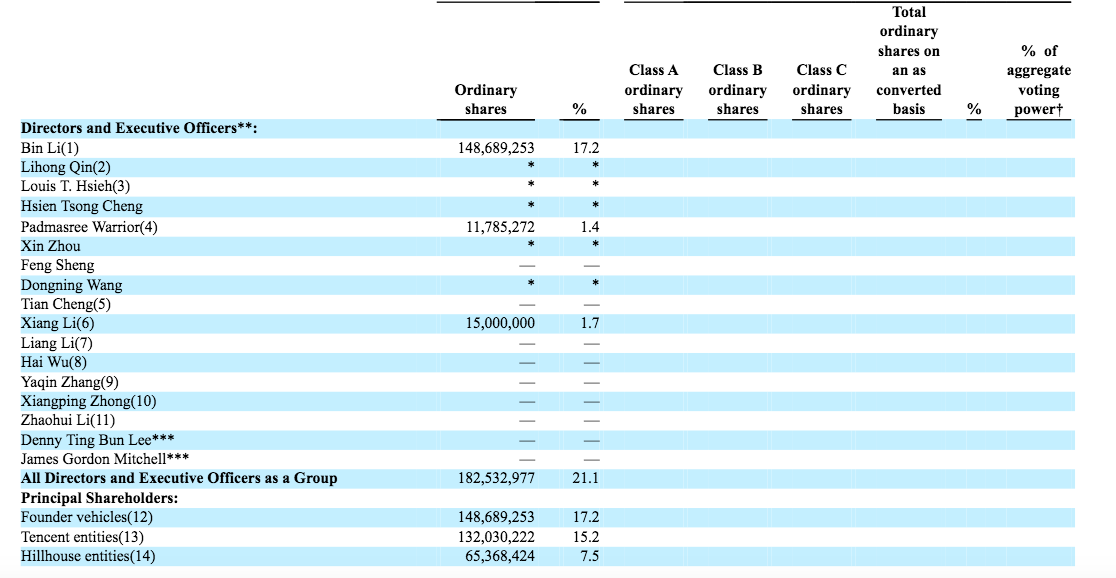This screenshot has width=1116, height=578.
Task: Select Tencent's 132,030,222 shares value
Action: pos(496,537)
